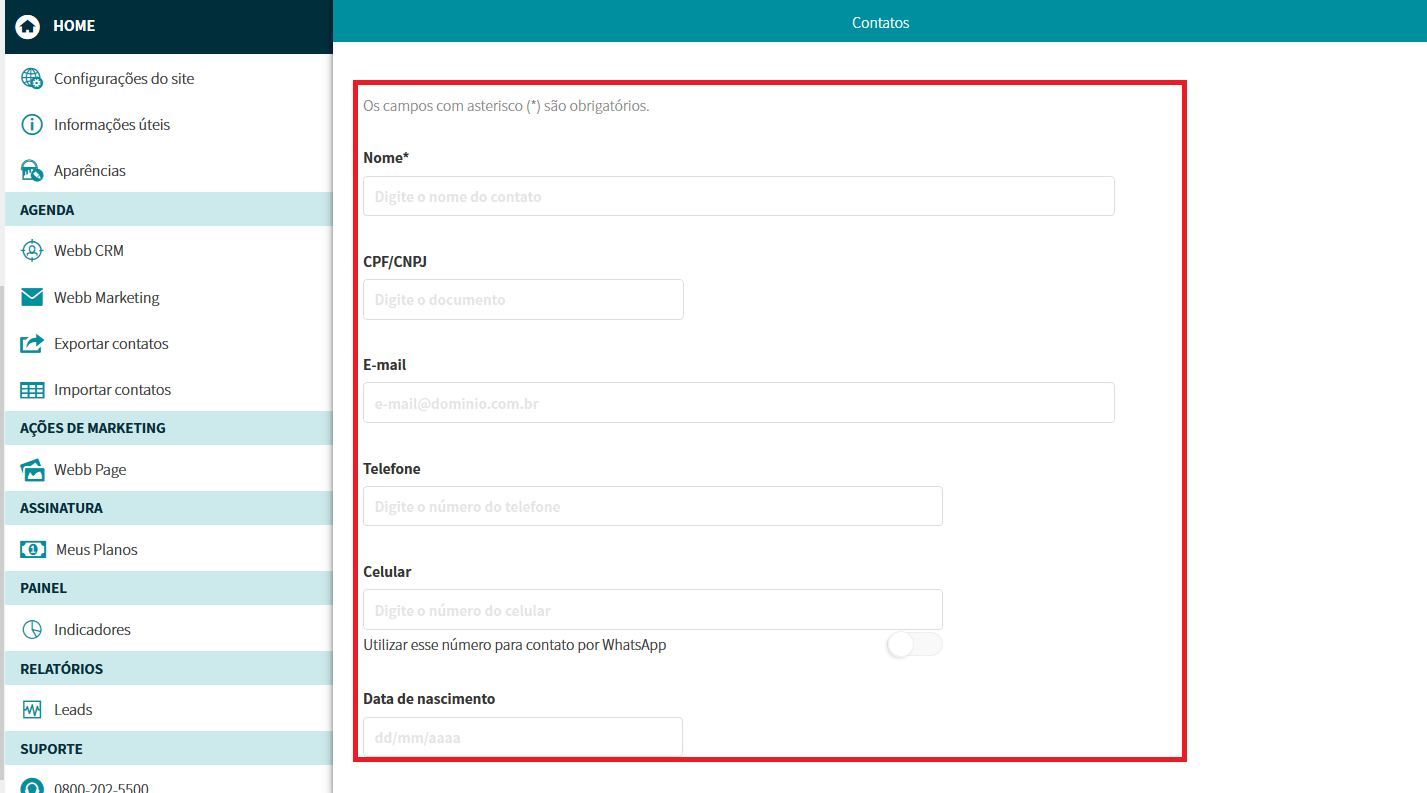Click the Webb Page icon

[32, 470]
